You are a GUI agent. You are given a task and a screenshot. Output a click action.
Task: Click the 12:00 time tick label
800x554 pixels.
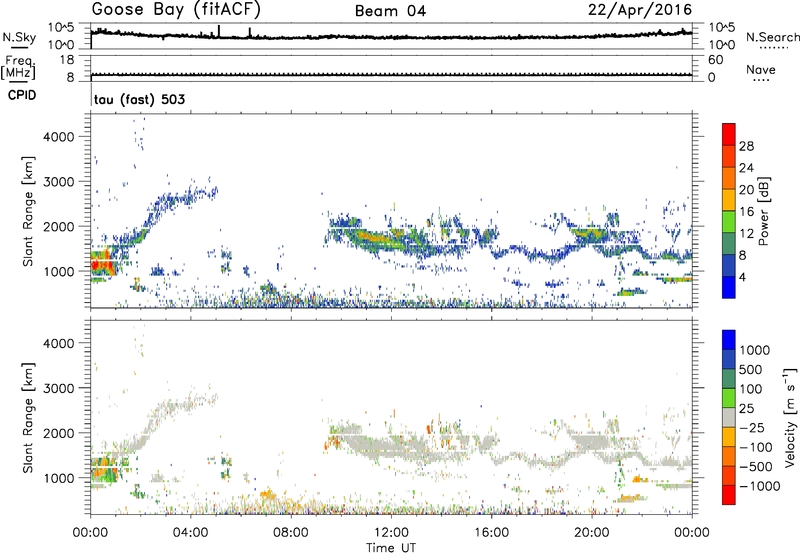tap(391, 533)
